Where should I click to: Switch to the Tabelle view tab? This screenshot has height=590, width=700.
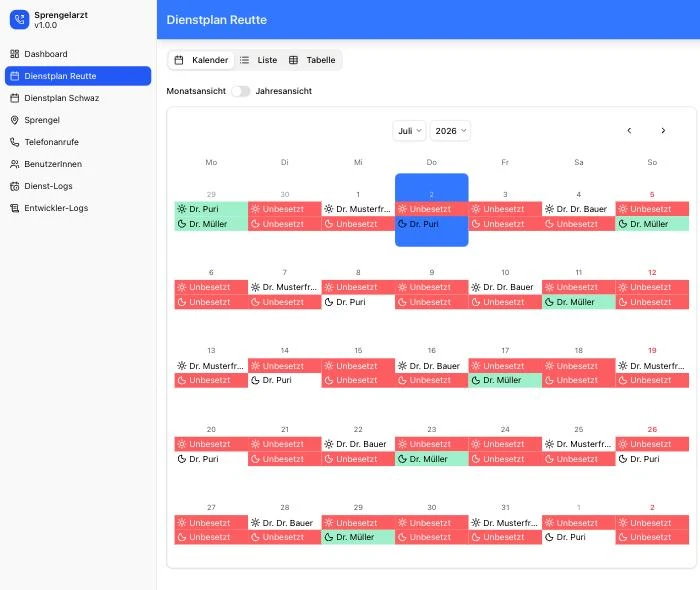click(312, 60)
